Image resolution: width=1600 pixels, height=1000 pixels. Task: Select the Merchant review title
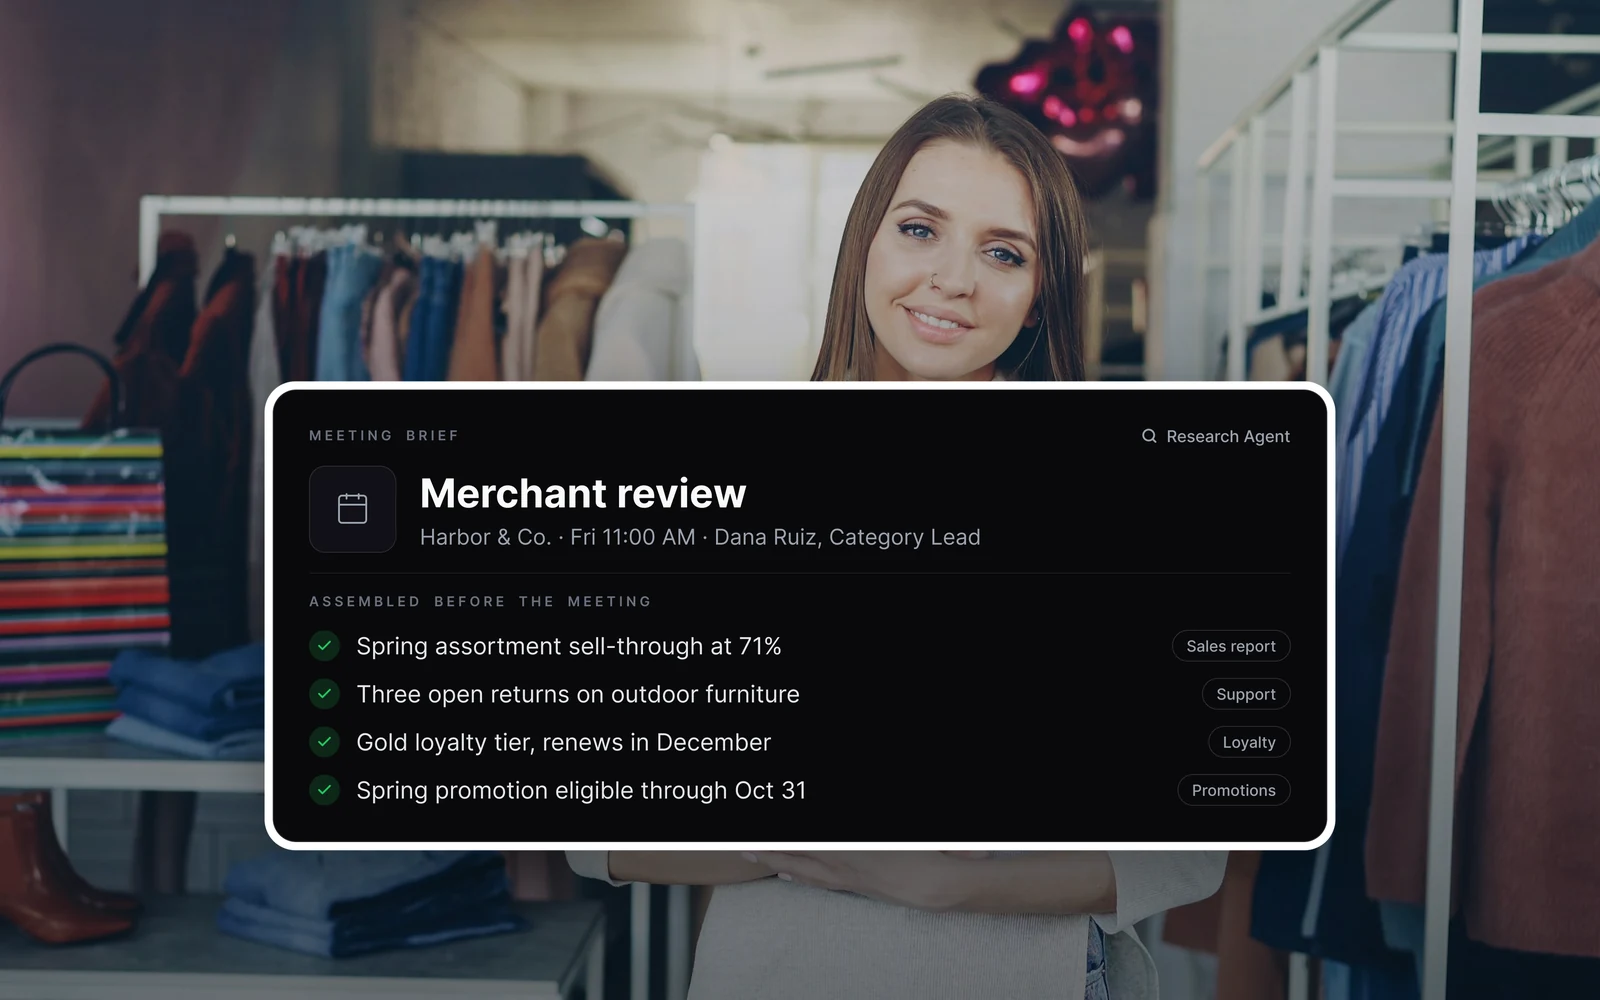[583, 493]
